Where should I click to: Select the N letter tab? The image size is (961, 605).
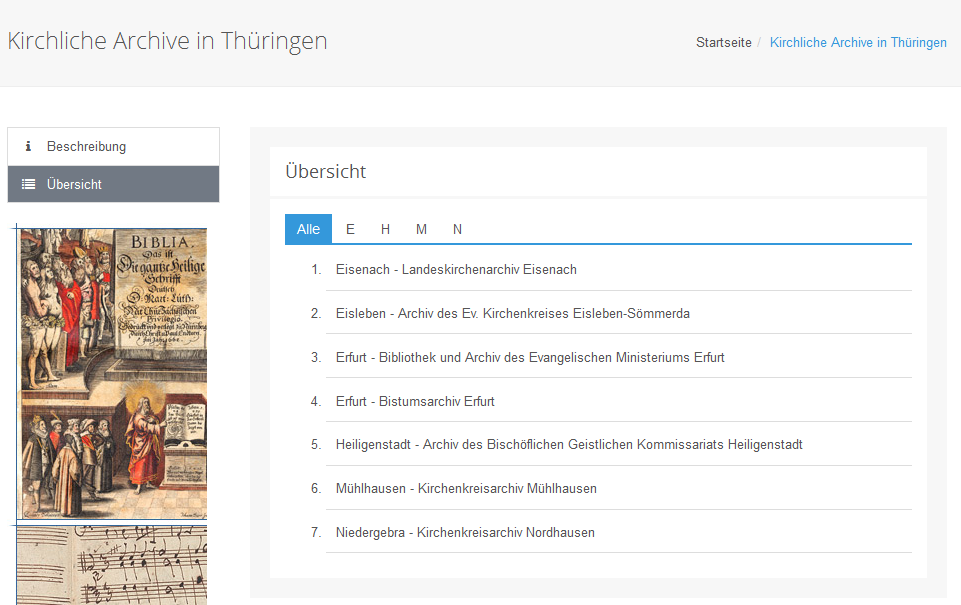457,229
